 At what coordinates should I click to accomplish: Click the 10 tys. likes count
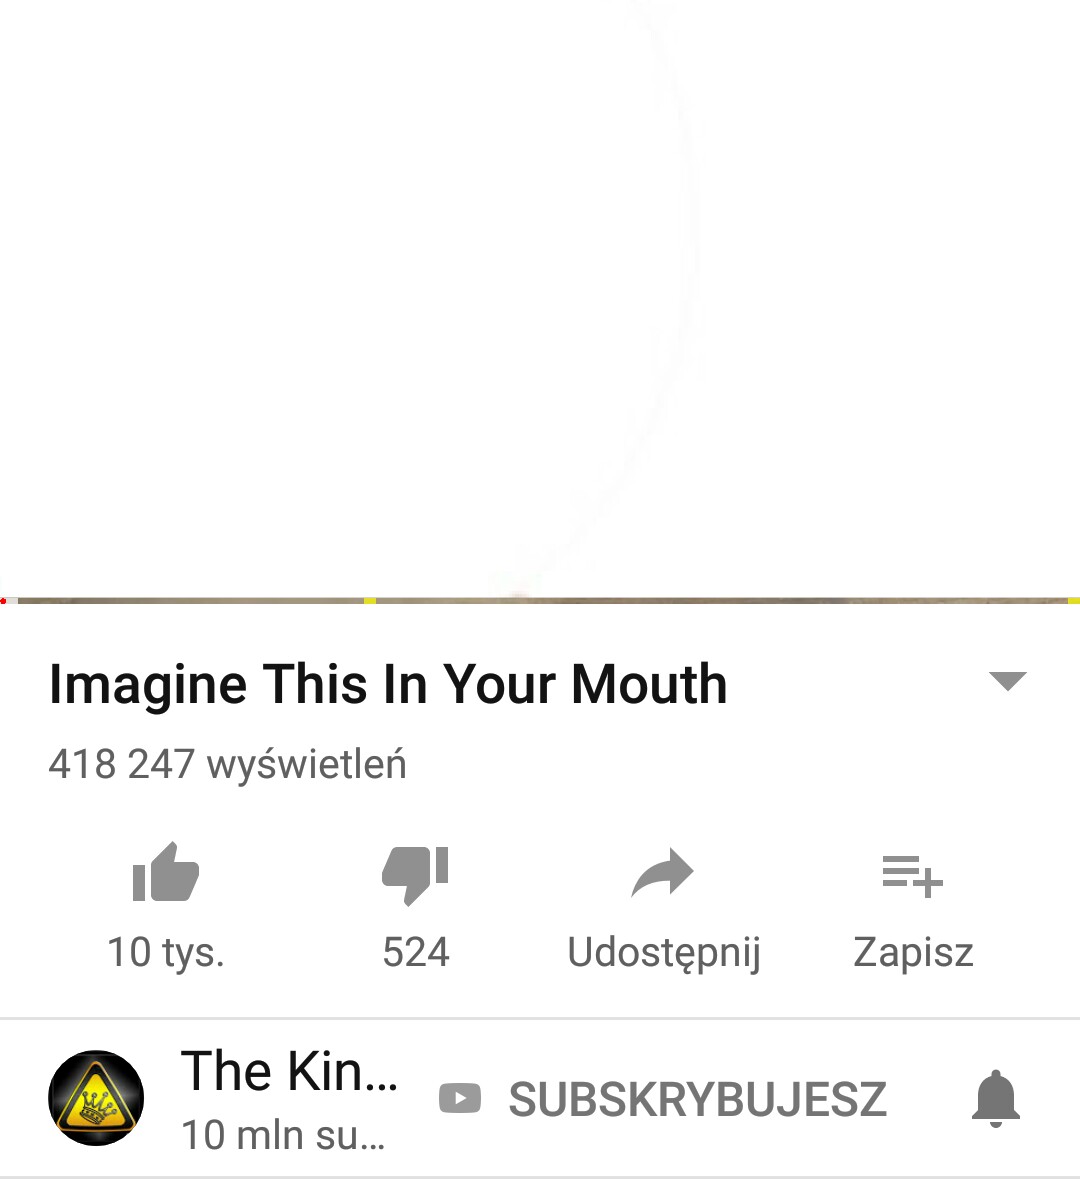point(165,952)
